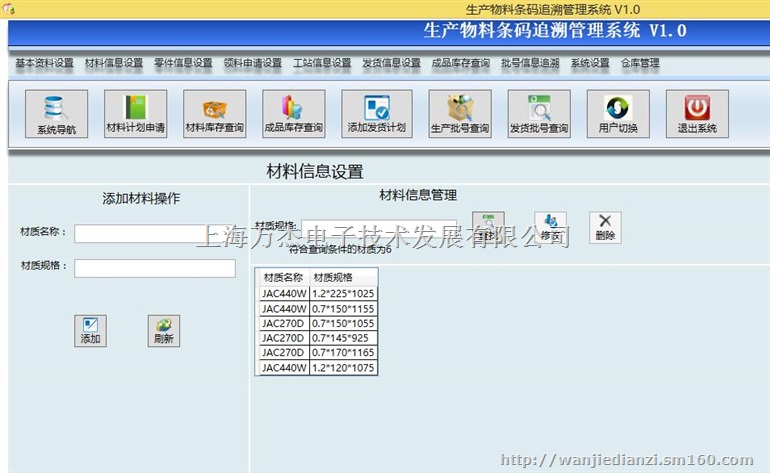Viewport: 770px width, 473px height.
Task: Open the 成品库存查询 toolbar button
Action: (294, 113)
